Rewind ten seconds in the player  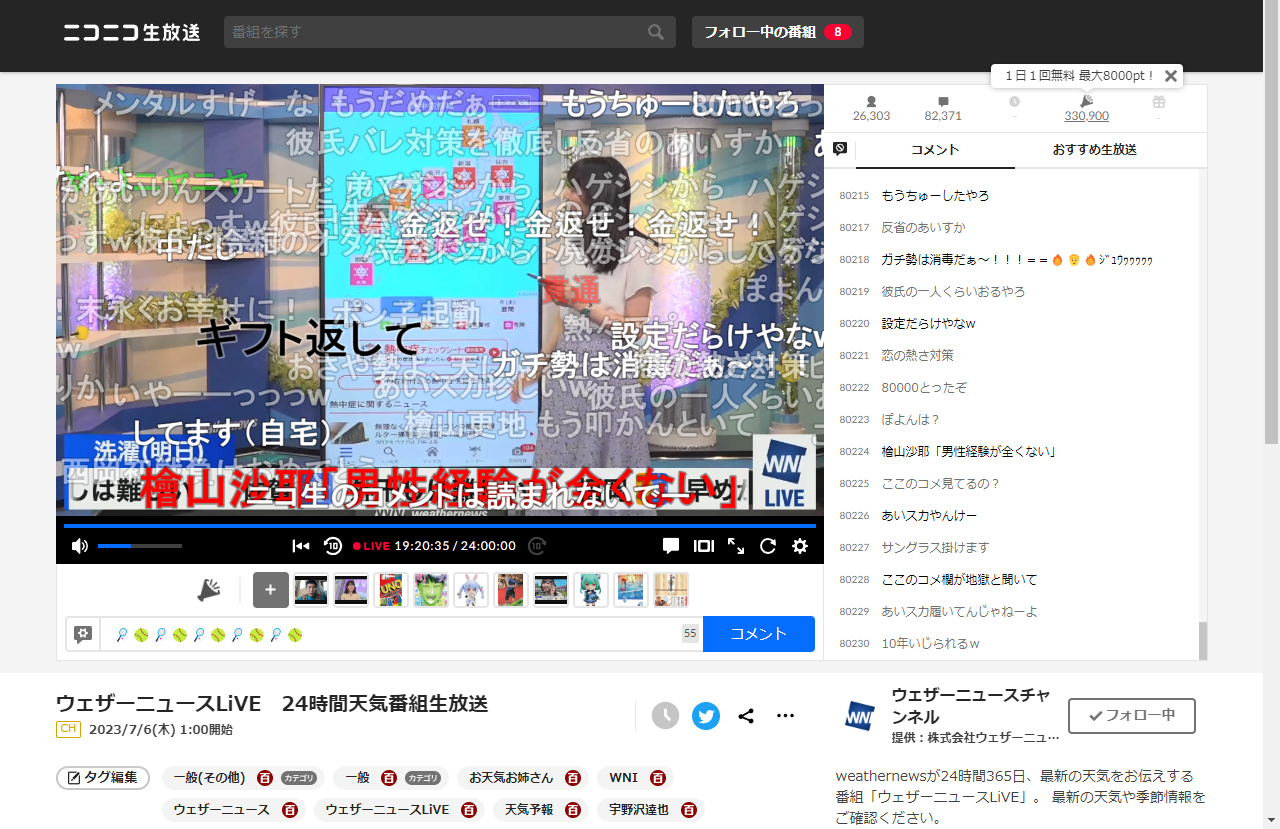pyautogui.click(x=333, y=546)
